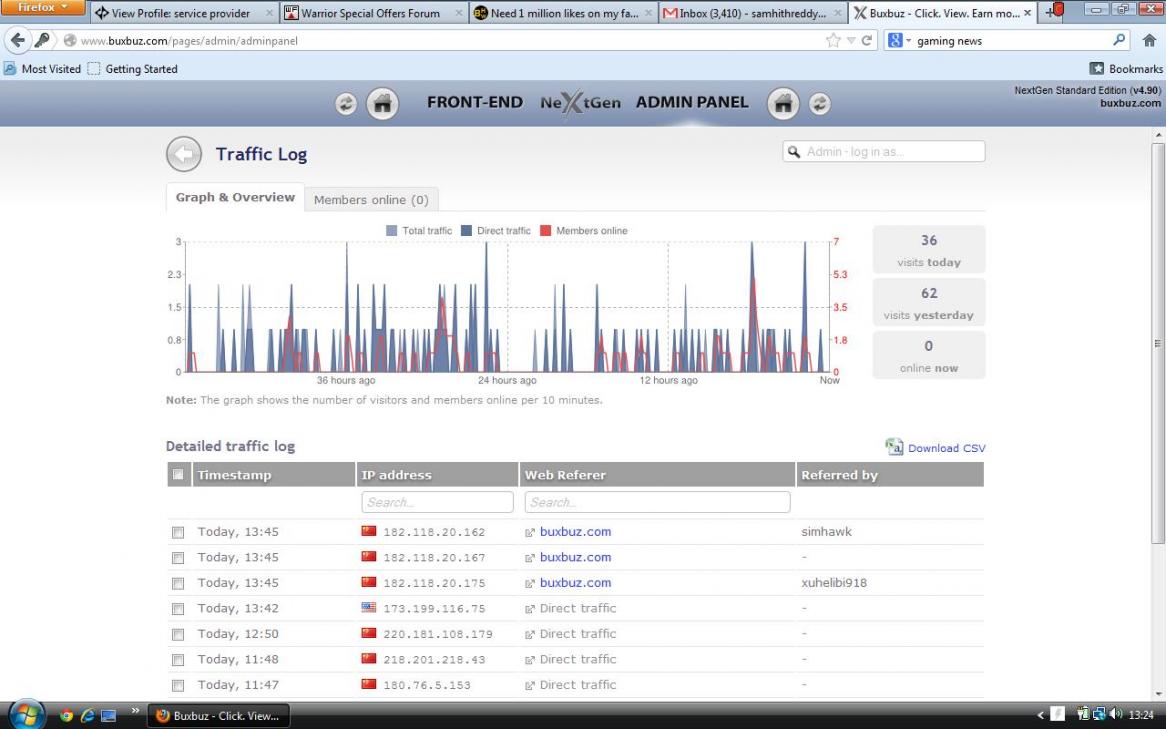Viewport: 1166px width, 729px height.
Task: Go to the Firefox home page icon
Action: (1149, 40)
